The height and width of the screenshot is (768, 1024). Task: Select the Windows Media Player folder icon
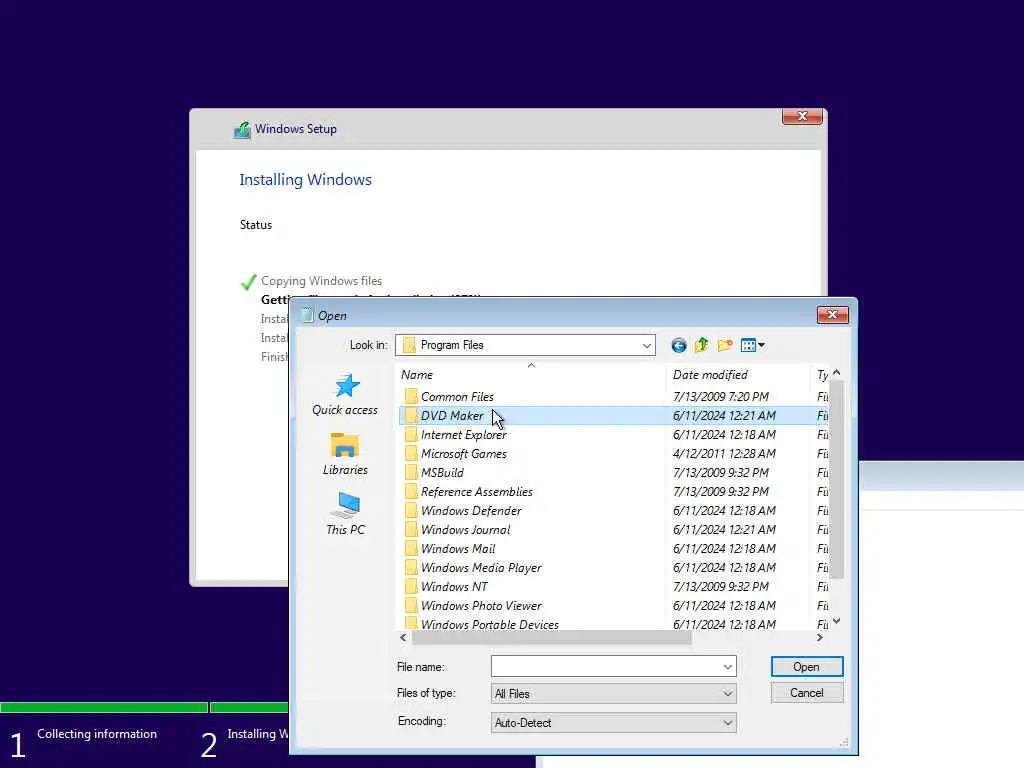[x=411, y=567]
